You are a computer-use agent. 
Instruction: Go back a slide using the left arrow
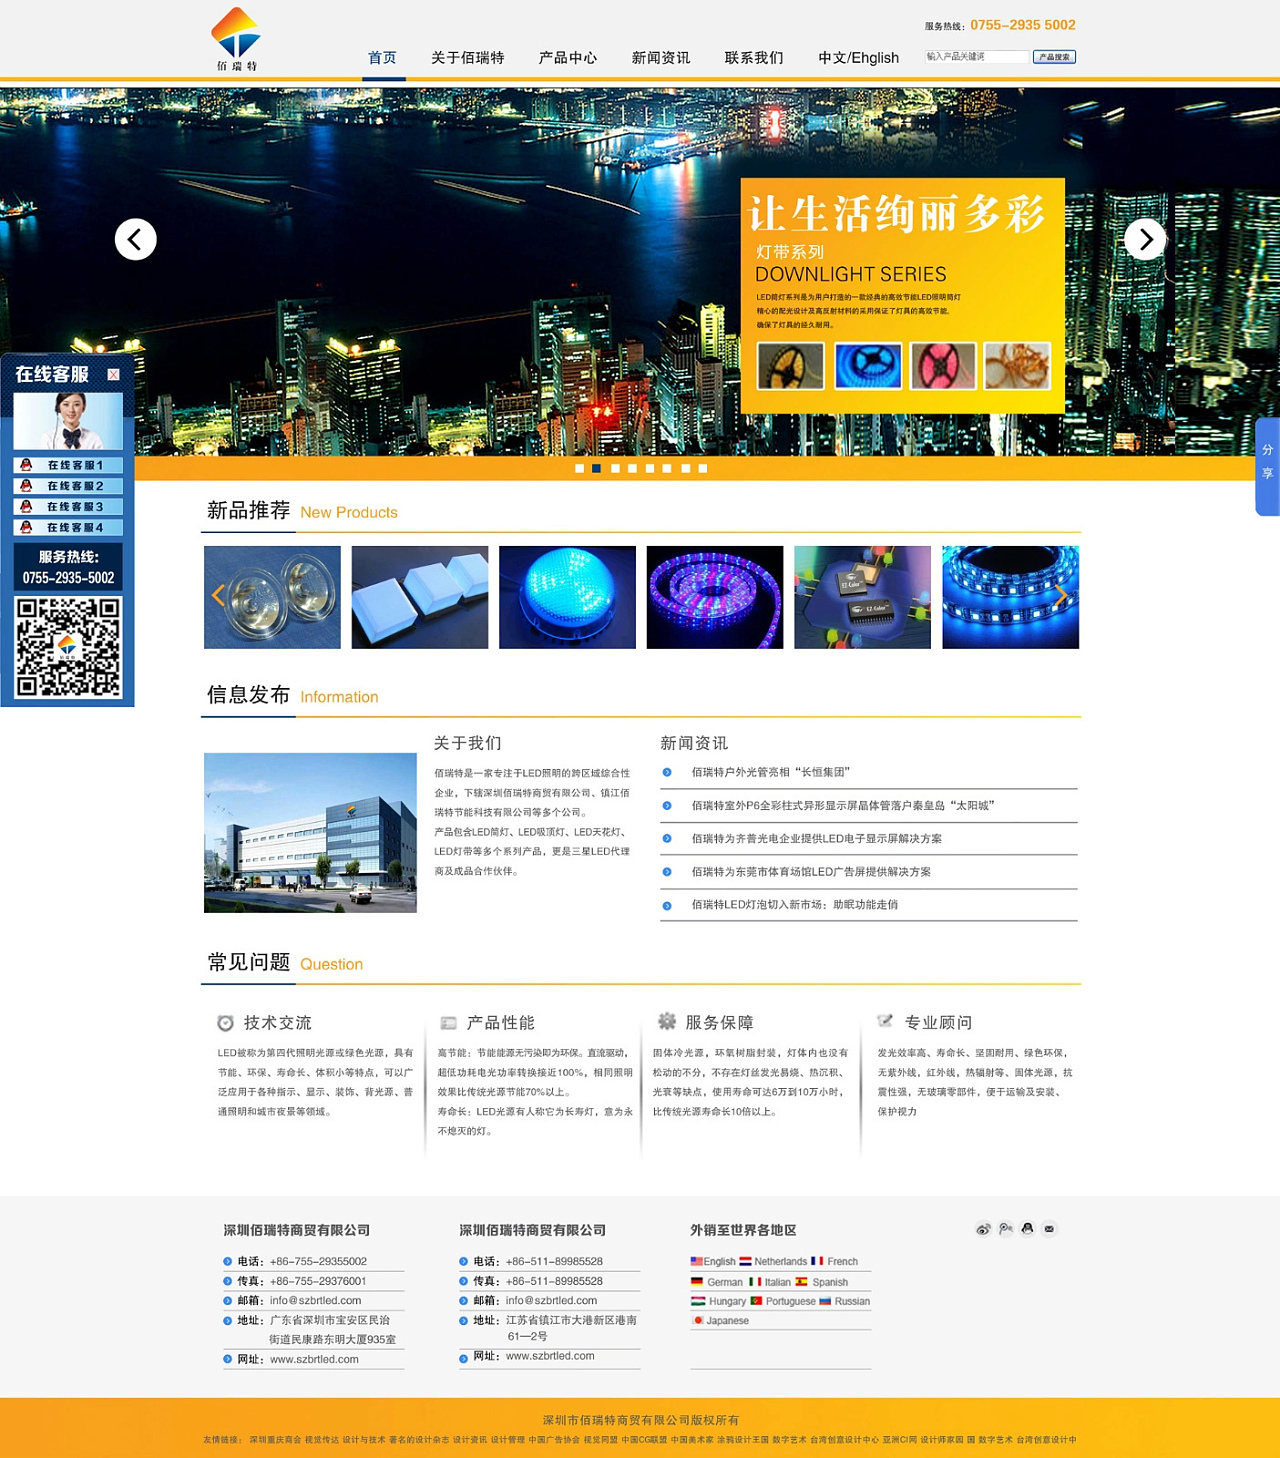[x=135, y=239]
